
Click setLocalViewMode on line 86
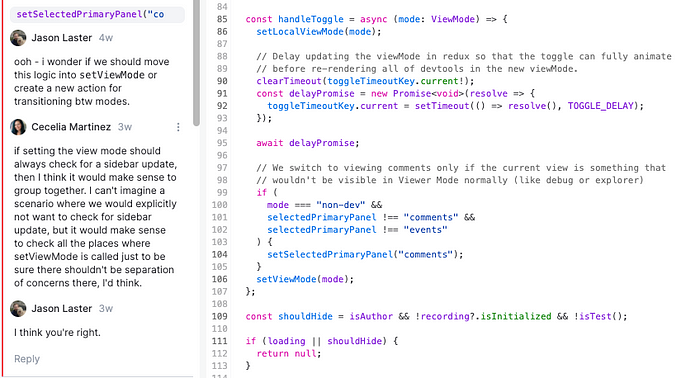tap(300, 32)
